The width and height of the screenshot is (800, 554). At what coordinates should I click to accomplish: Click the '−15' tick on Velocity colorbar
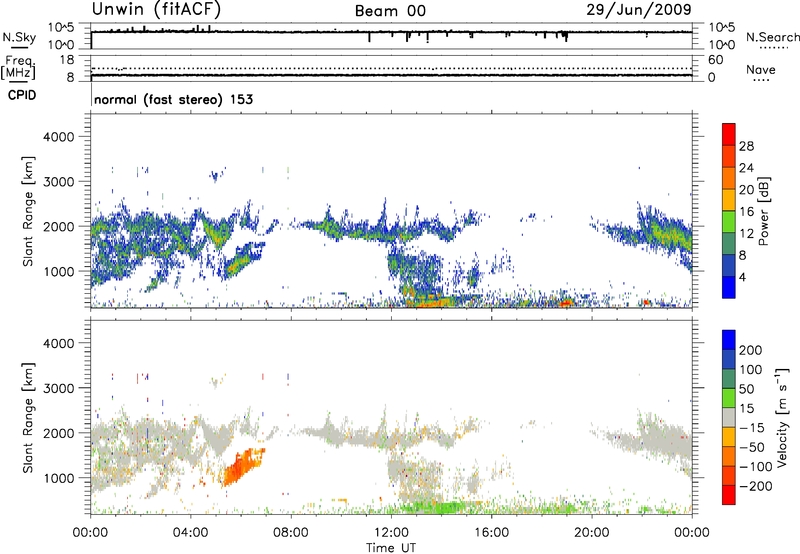tap(752, 428)
